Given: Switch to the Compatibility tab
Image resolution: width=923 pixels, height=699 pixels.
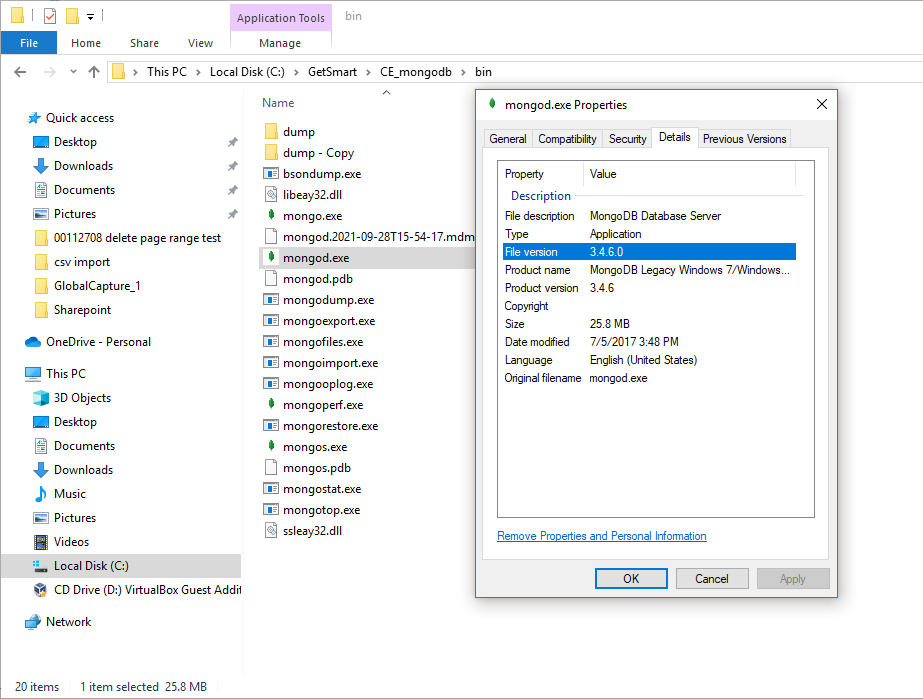Looking at the screenshot, I should tap(567, 139).
